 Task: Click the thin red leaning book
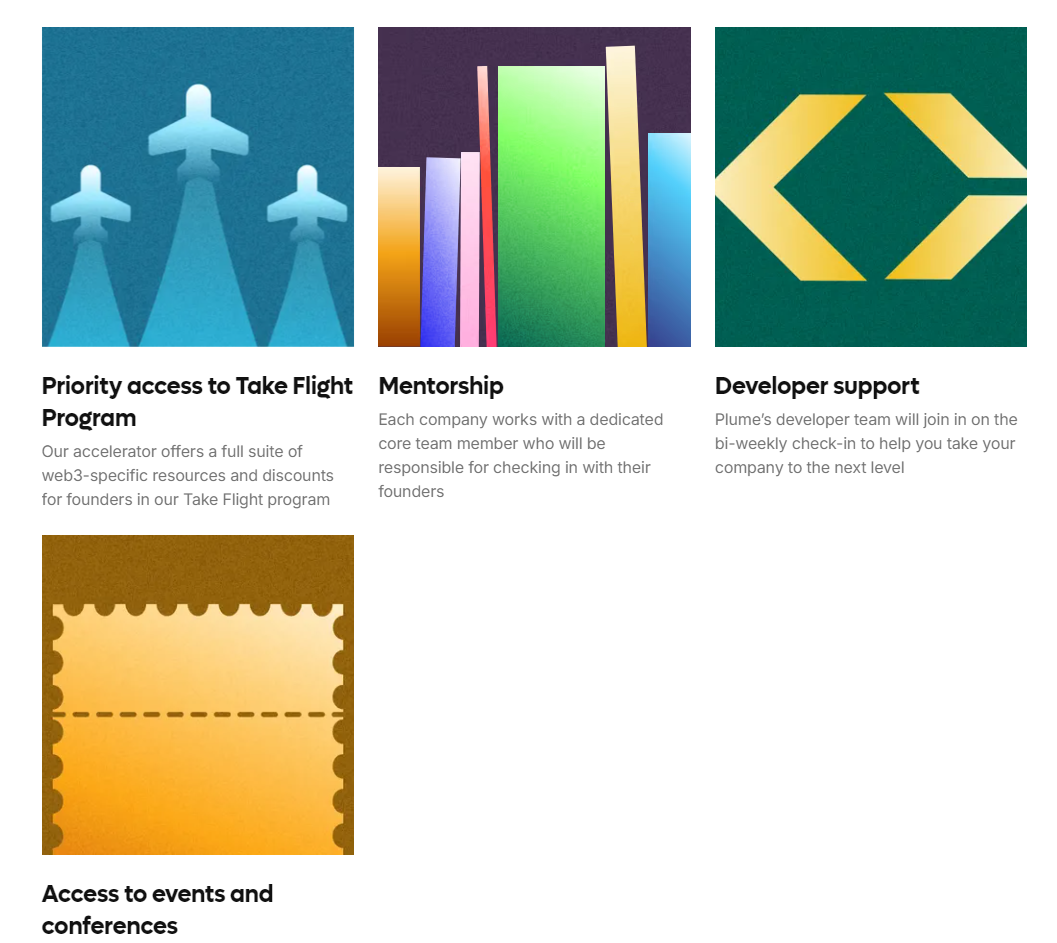[487, 206]
